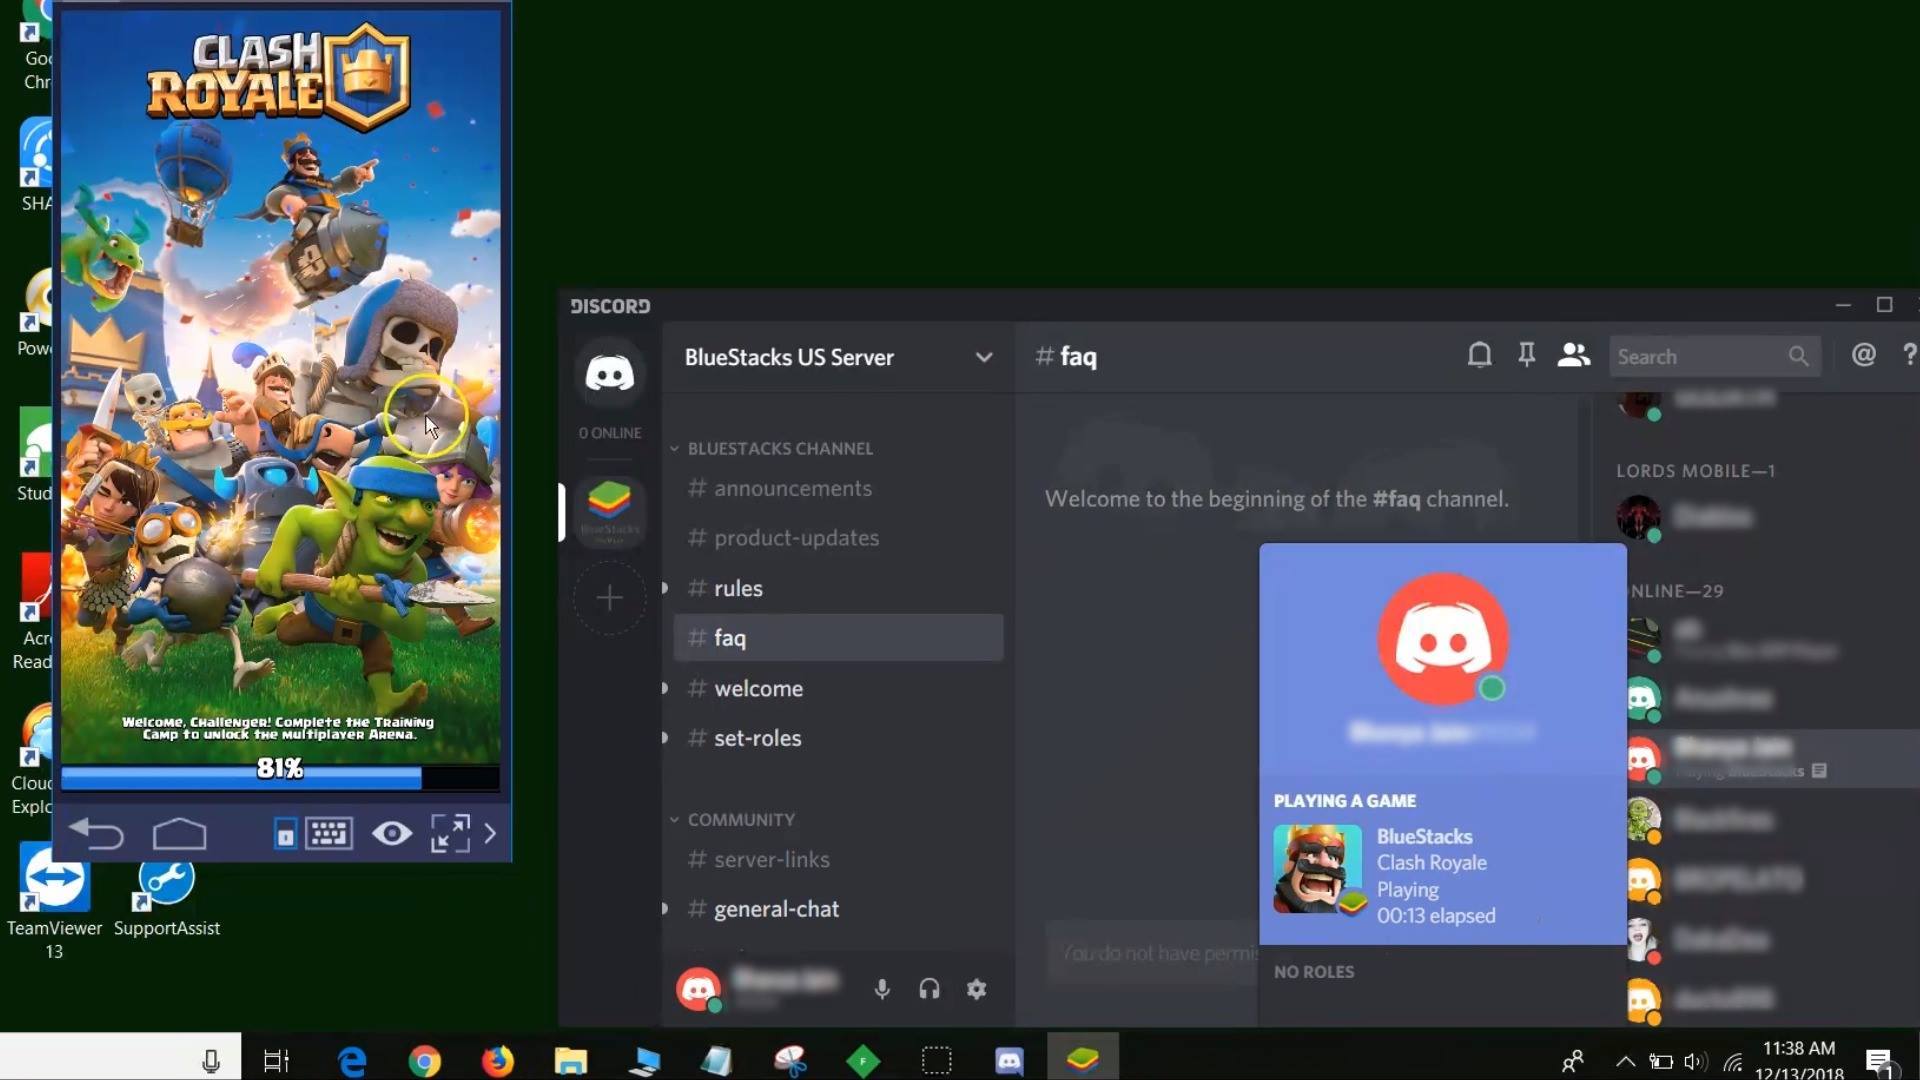This screenshot has width=1920, height=1080.
Task: Open the BlueStacks US Server dropdown menu
Action: tap(984, 357)
